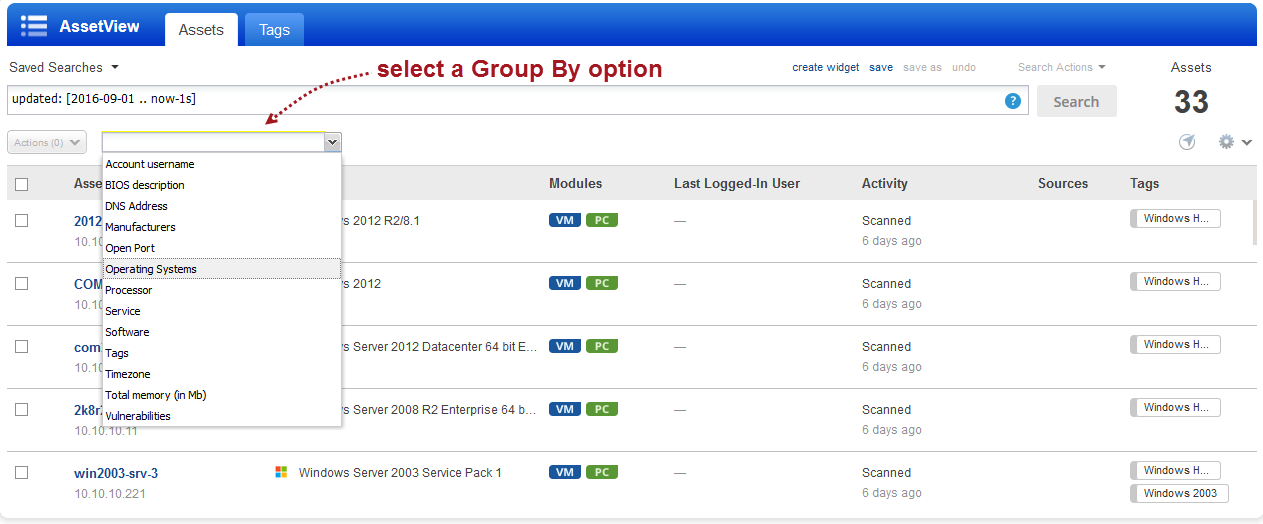The image size is (1263, 524).
Task: Click the save link
Action: tap(881, 67)
